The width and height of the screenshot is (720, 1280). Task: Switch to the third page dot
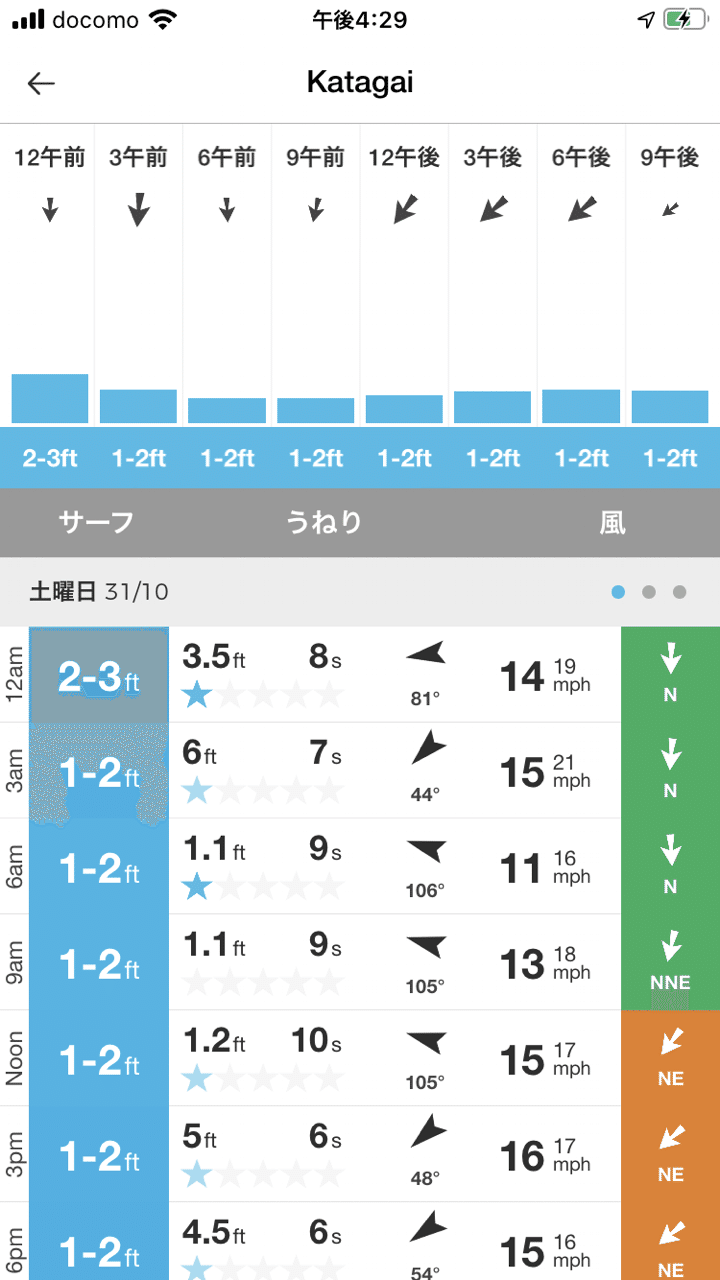[680, 592]
